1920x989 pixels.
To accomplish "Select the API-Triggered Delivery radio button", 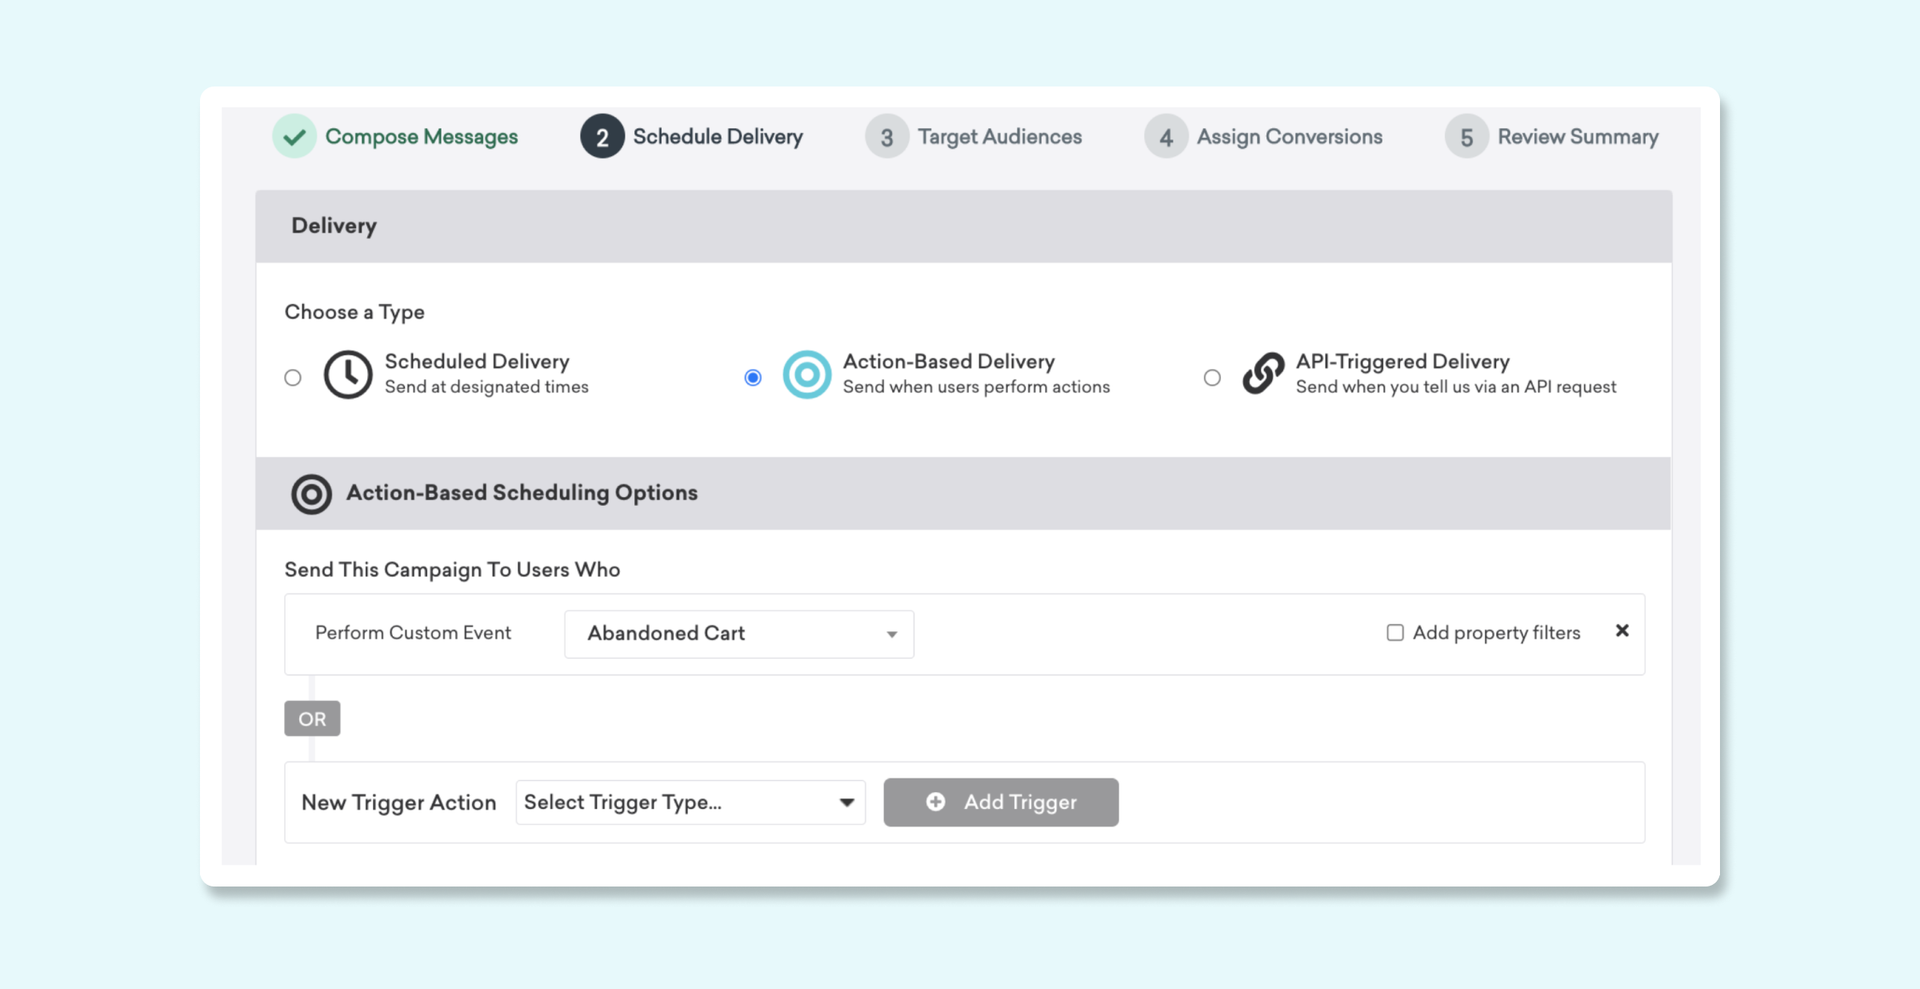I will (x=1212, y=378).
